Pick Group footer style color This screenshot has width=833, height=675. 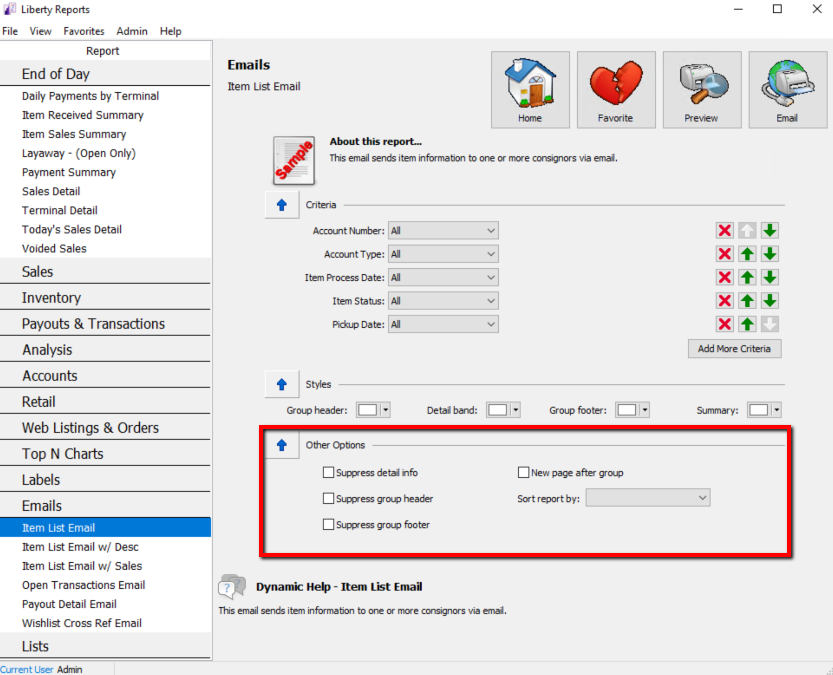click(x=632, y=410)
